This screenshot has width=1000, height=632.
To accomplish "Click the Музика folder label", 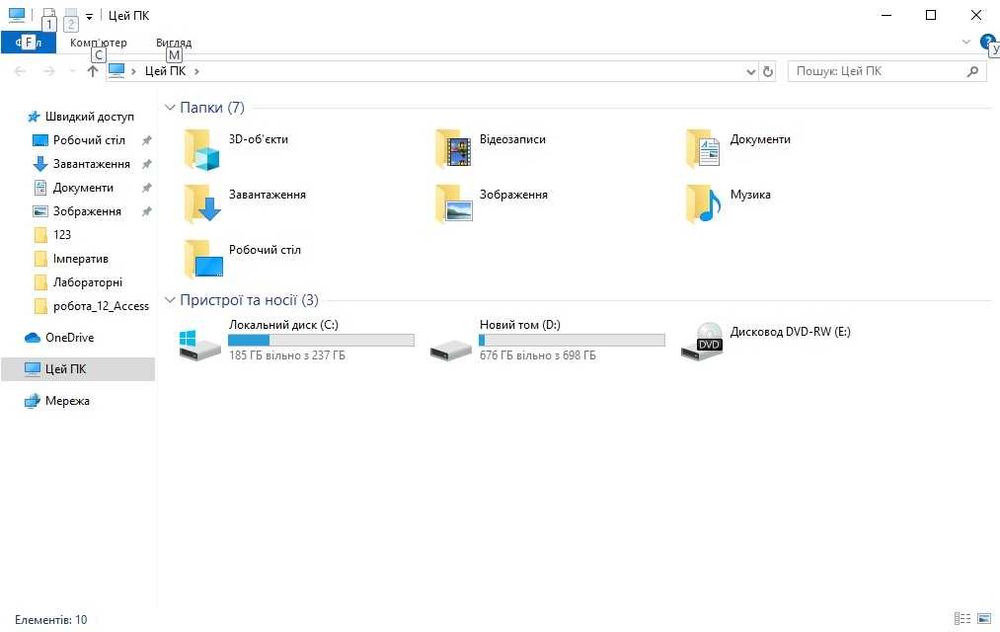I will tap(750, 195).
